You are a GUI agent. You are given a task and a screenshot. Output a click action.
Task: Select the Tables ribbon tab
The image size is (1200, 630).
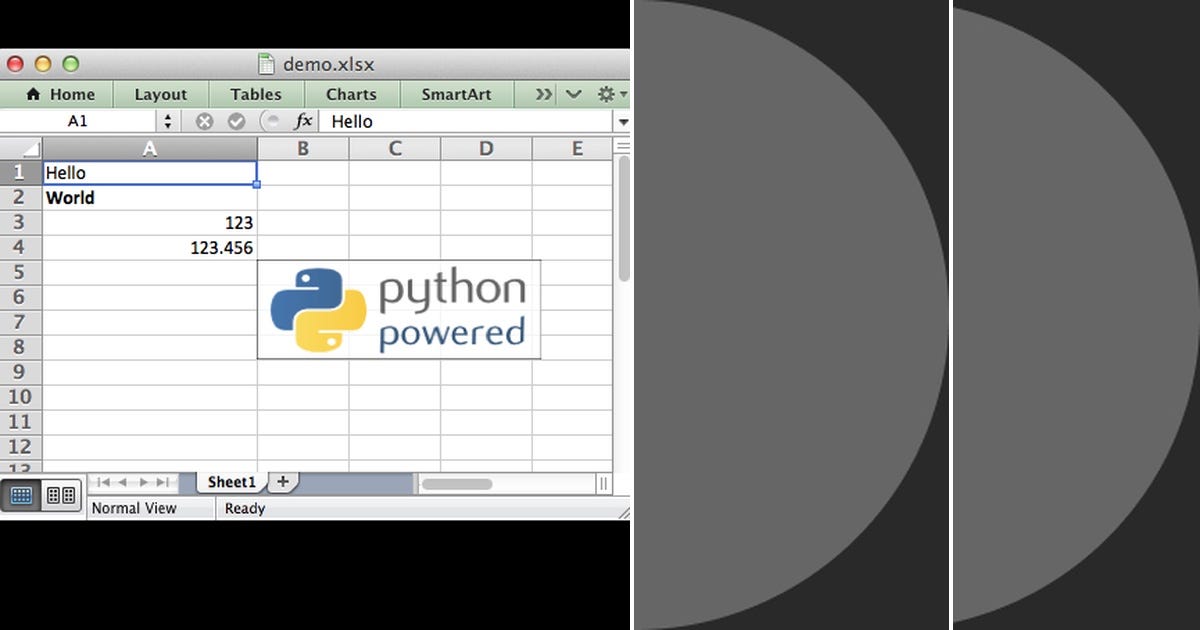click(x=255, y=93)
